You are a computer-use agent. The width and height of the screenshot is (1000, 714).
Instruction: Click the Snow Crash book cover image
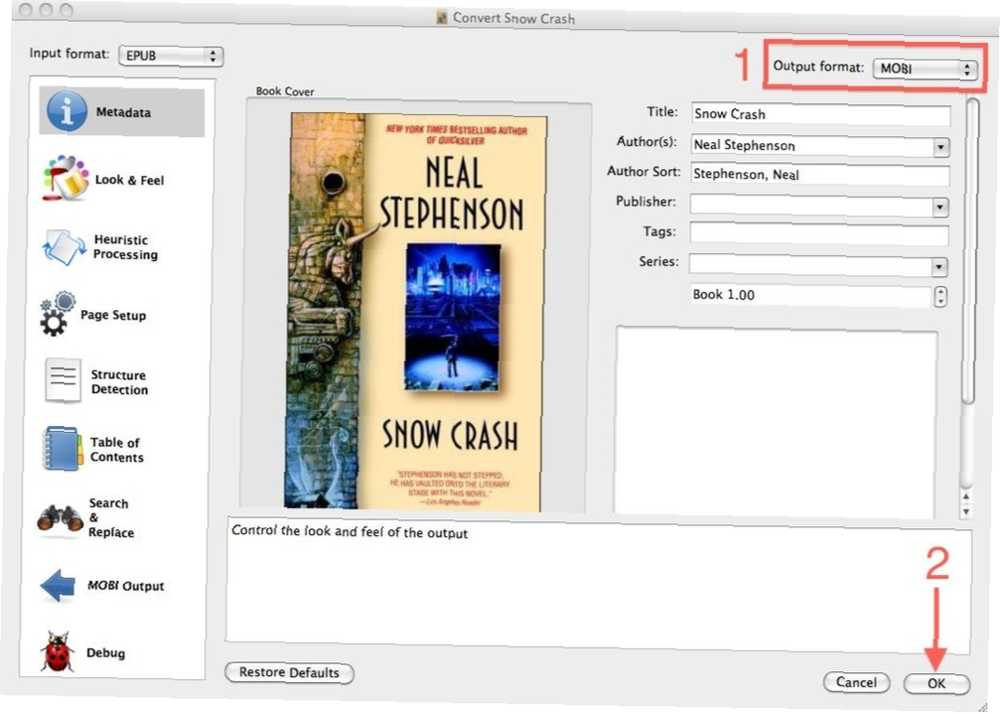click(x=415, y=312)
